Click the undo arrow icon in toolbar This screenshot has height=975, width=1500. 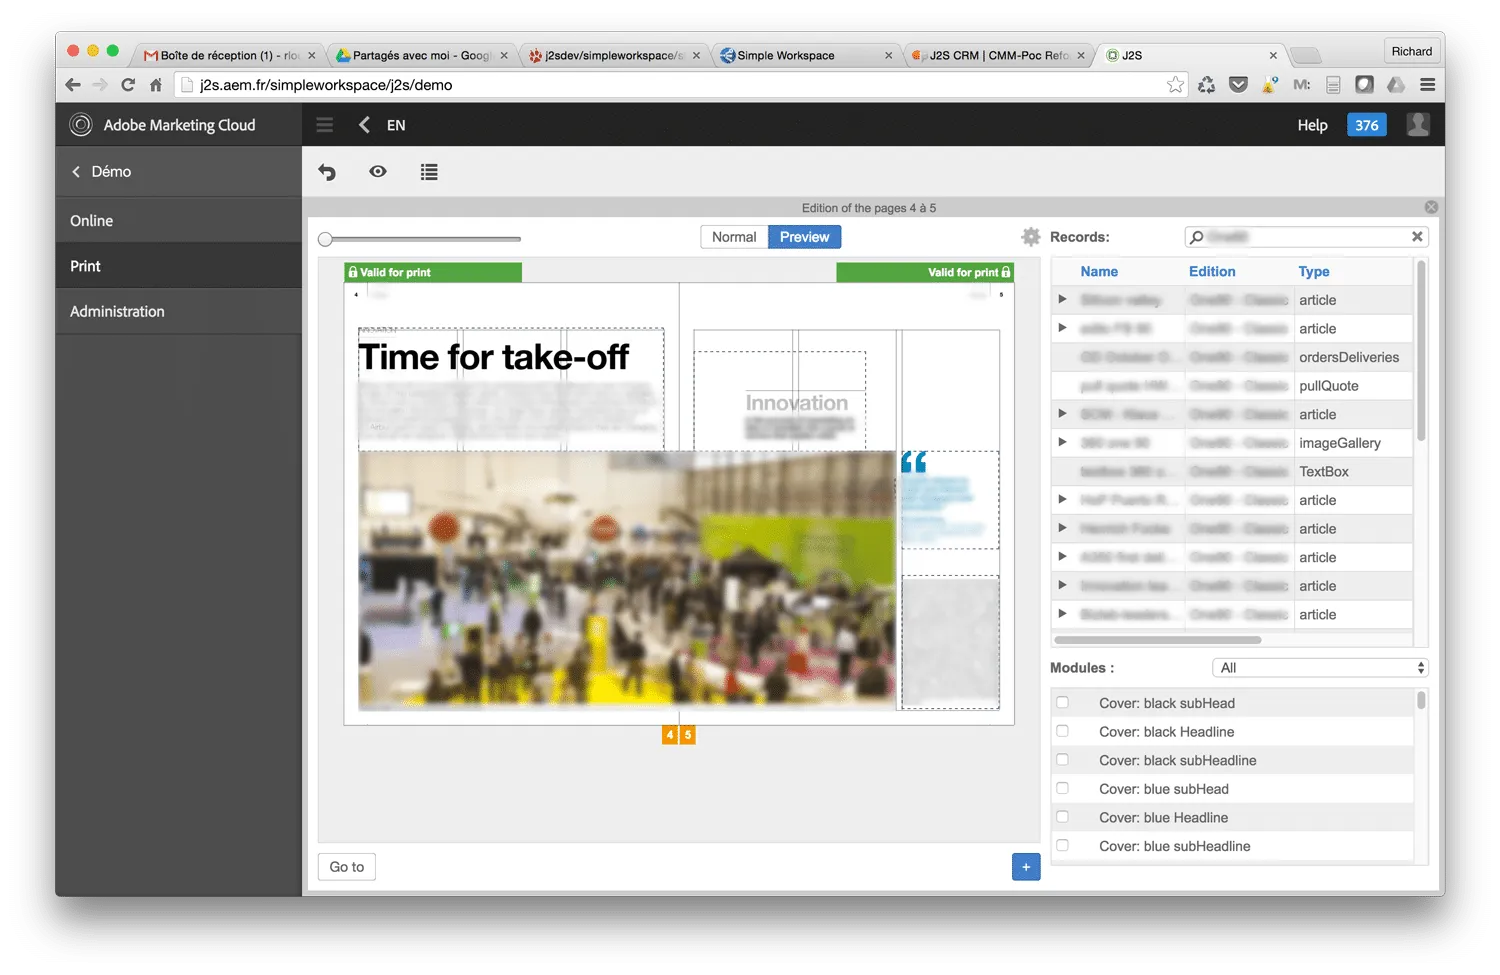(327, 172)
